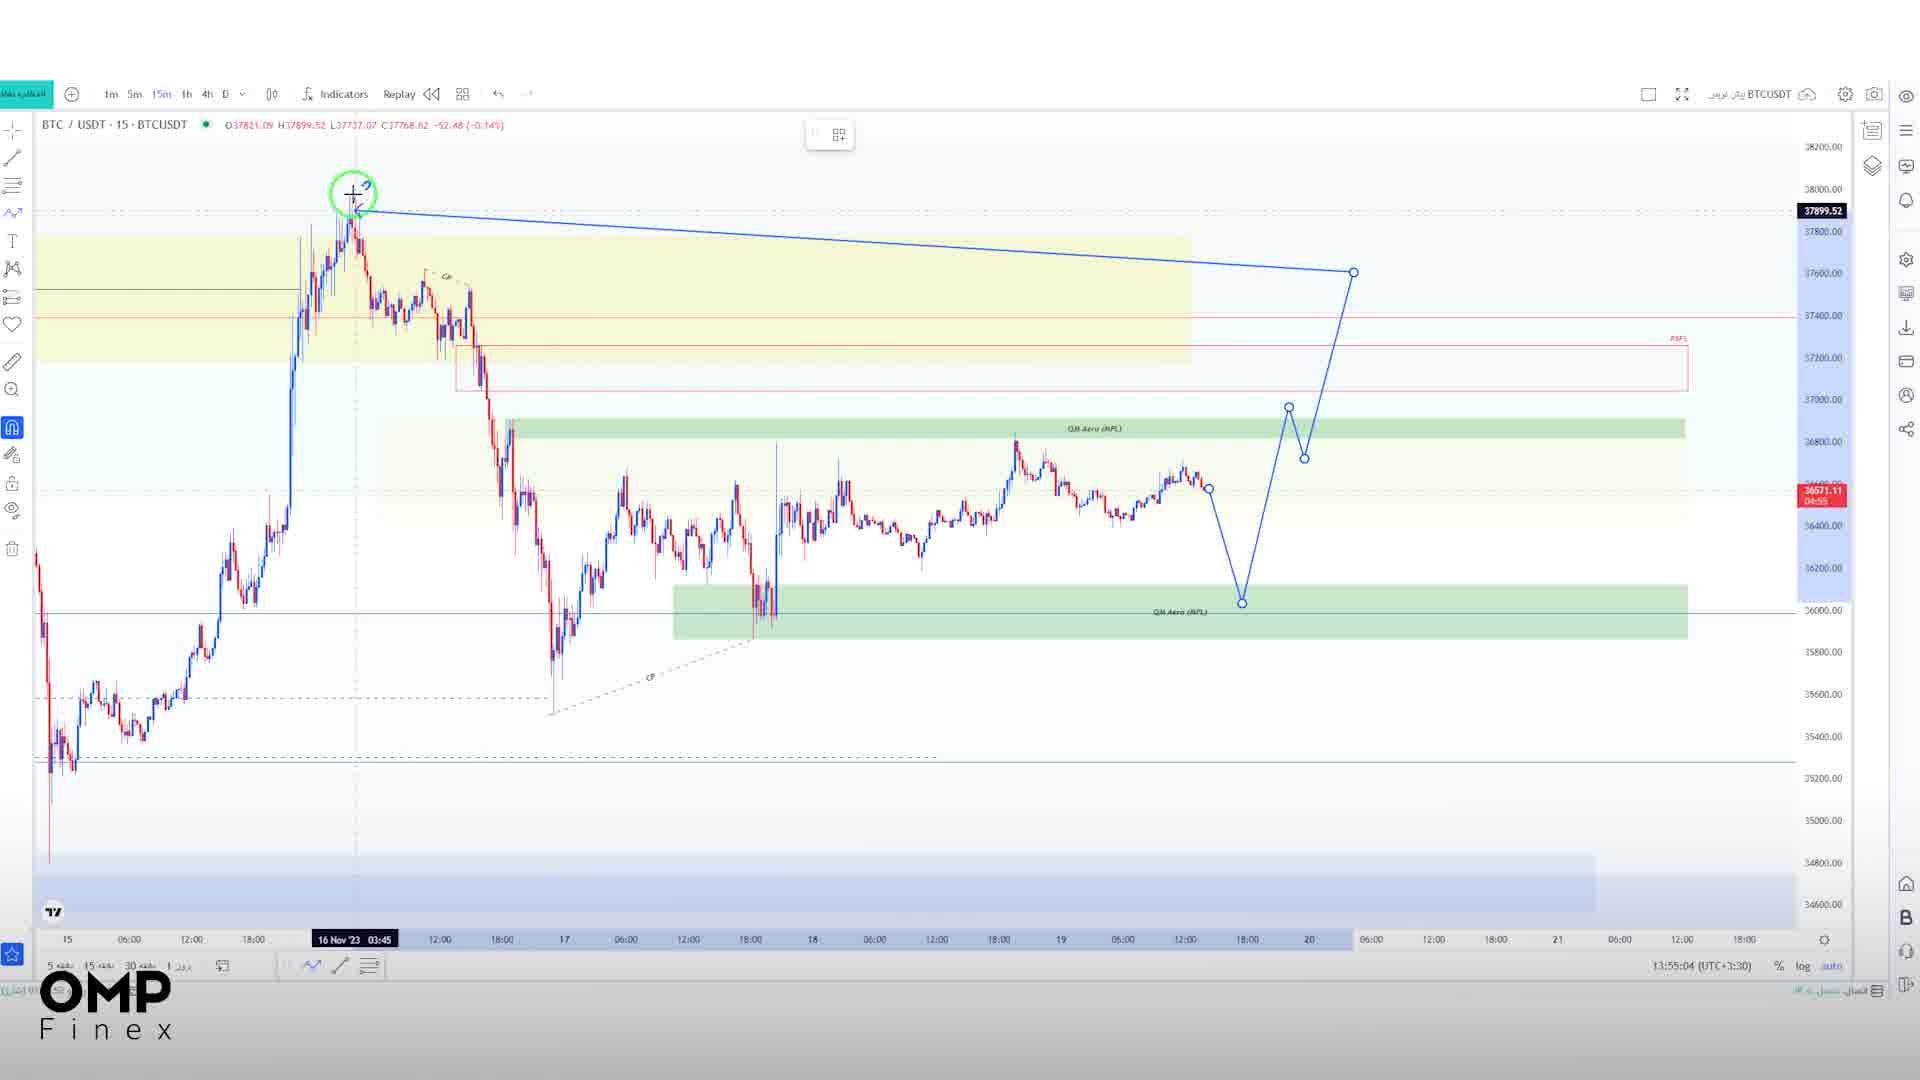This screenshot has height=1080, width=1920.
Task: Toggle magnet mode on the left toolbar
Action: (12, 428)
